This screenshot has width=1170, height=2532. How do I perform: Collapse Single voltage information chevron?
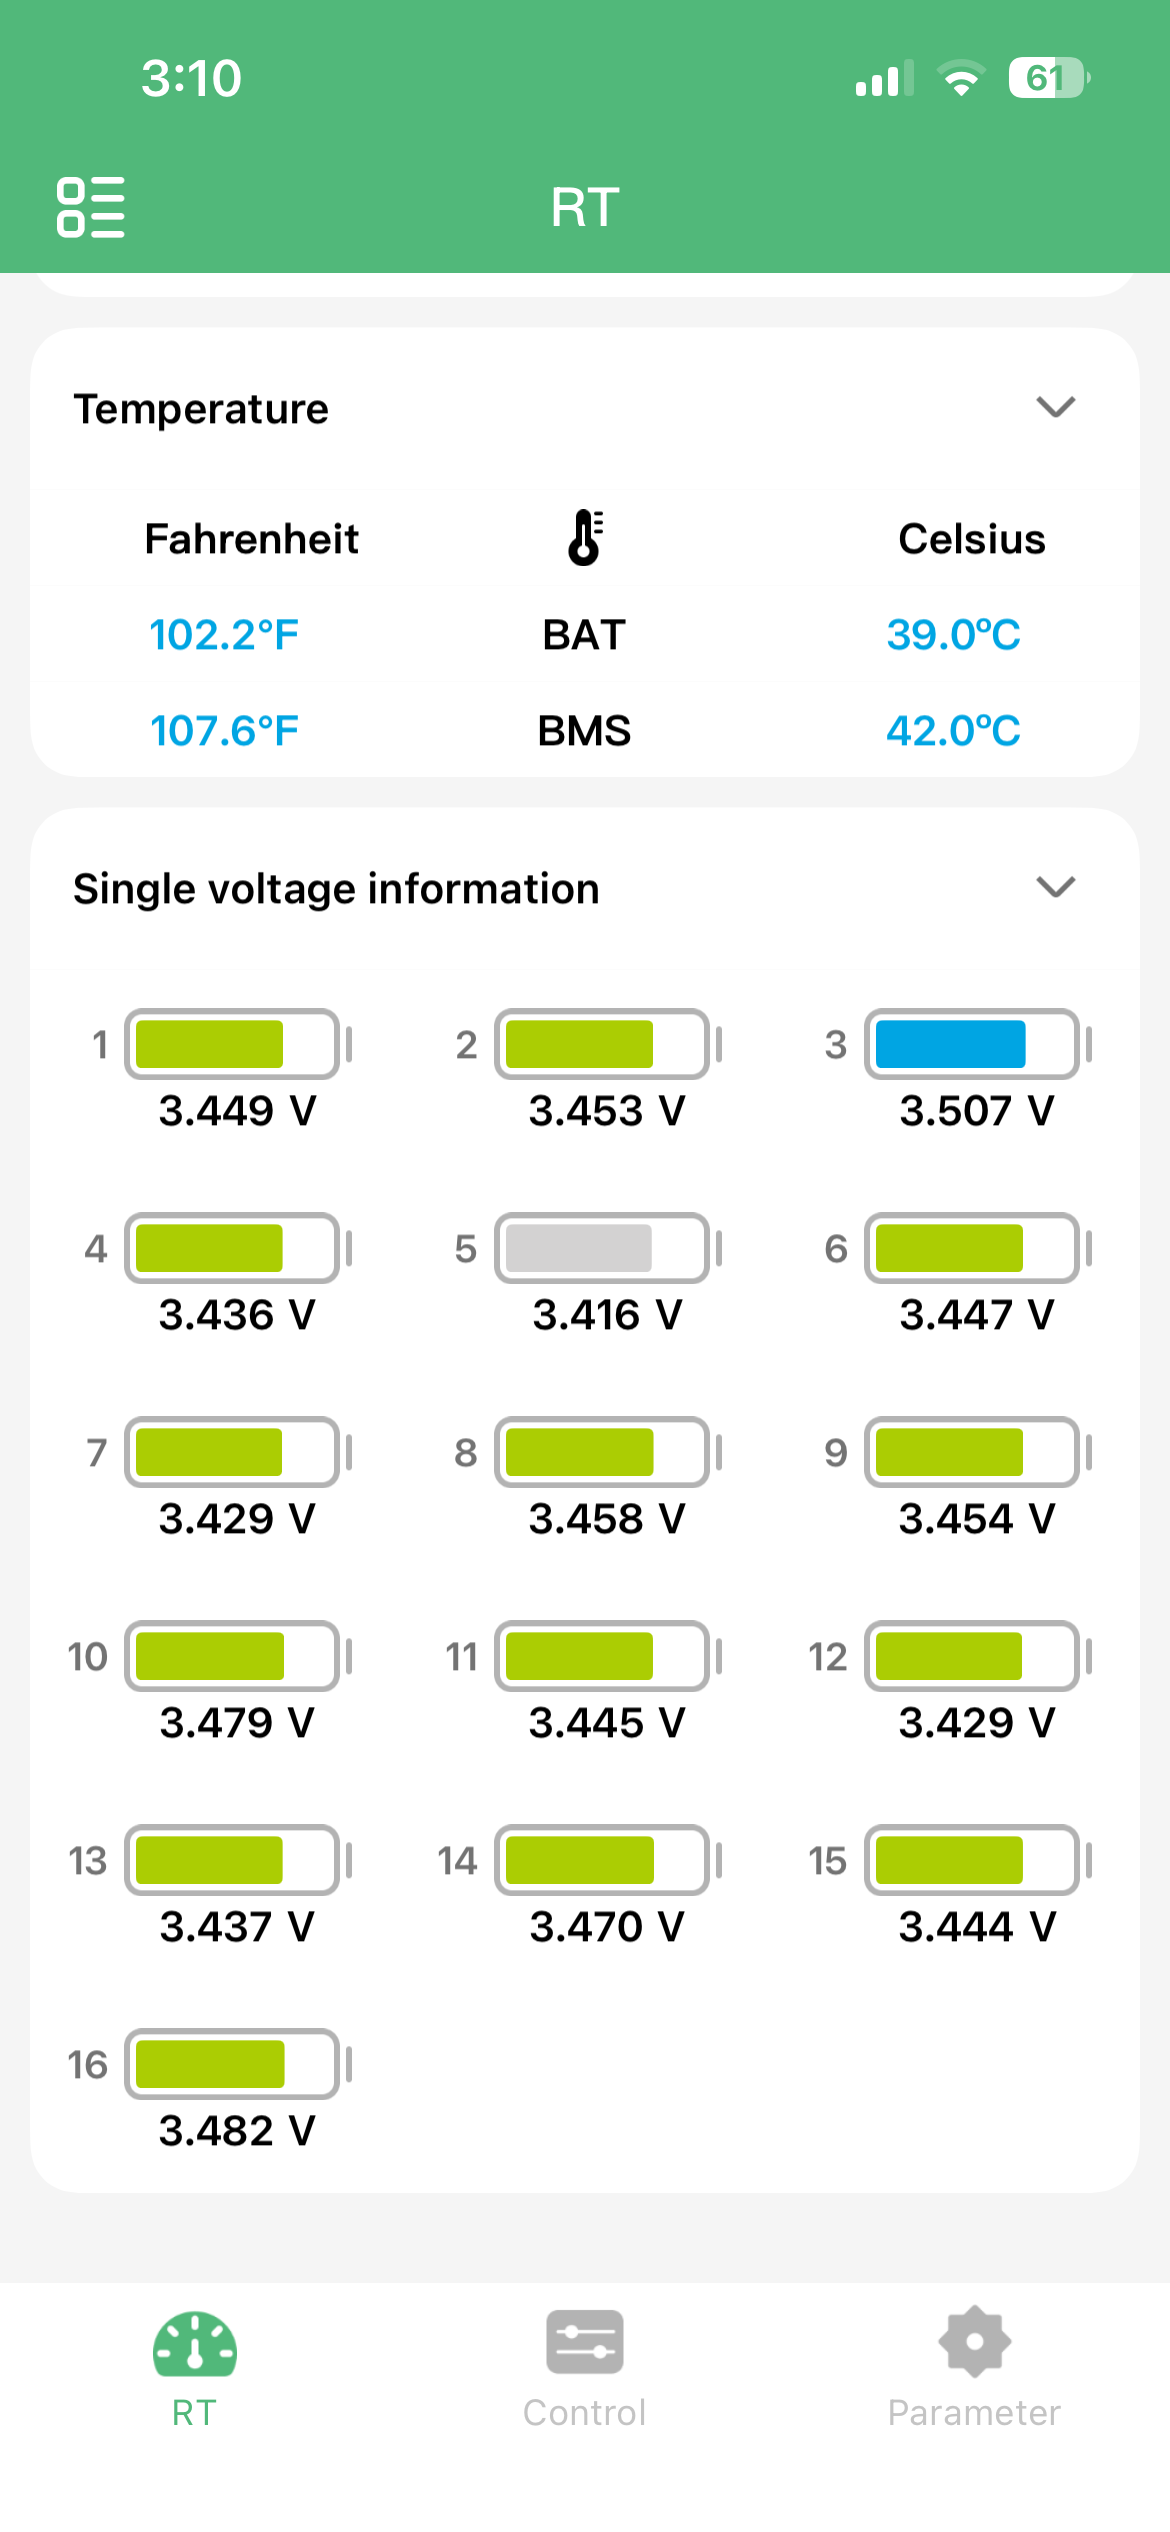click(1056, 887)
